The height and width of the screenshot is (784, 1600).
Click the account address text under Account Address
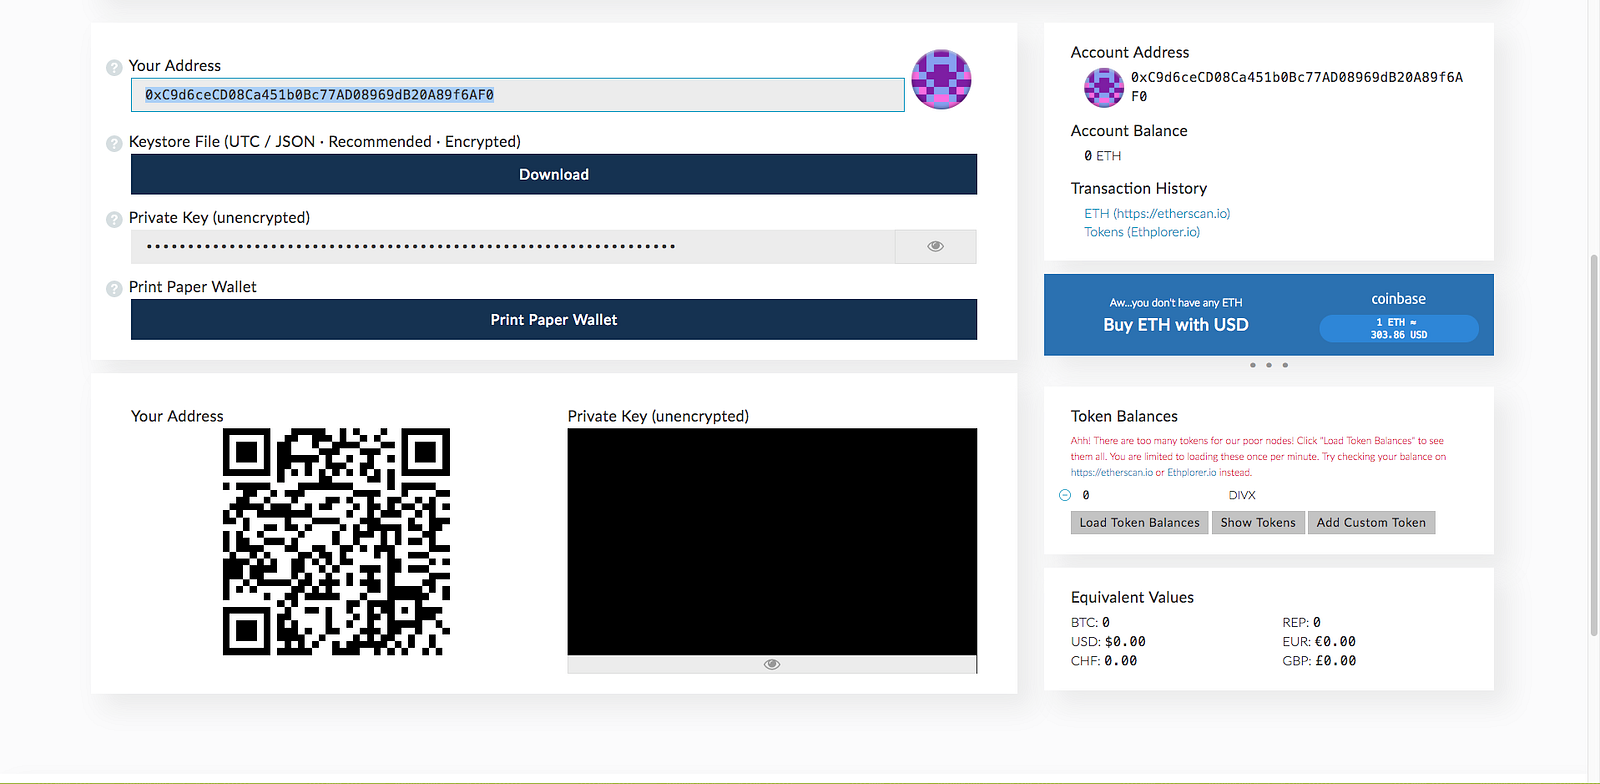tap(1297, 87)
